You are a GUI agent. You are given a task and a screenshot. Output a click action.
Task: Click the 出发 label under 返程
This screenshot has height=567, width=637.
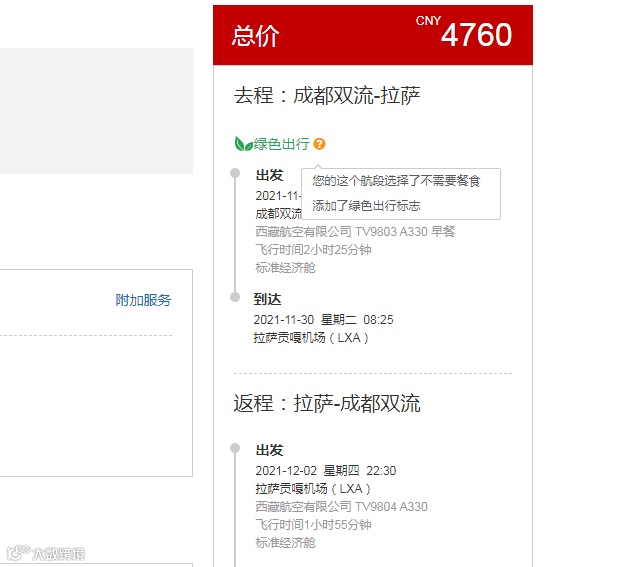click(x=269, y=450)
